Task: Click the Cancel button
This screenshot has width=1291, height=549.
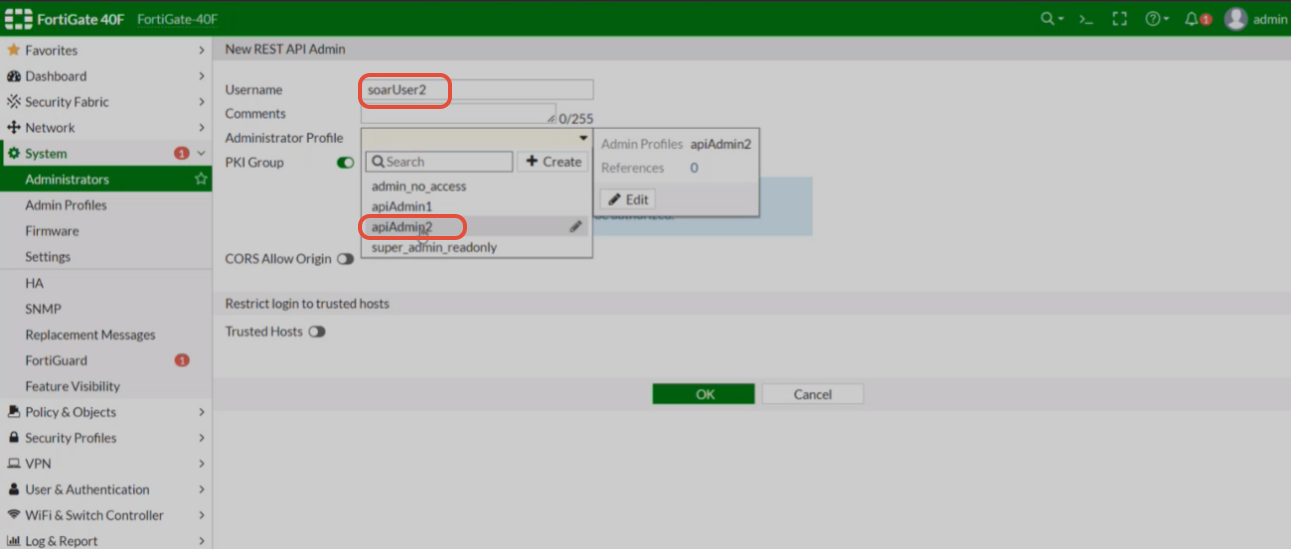Action: (x=812, y=394)
